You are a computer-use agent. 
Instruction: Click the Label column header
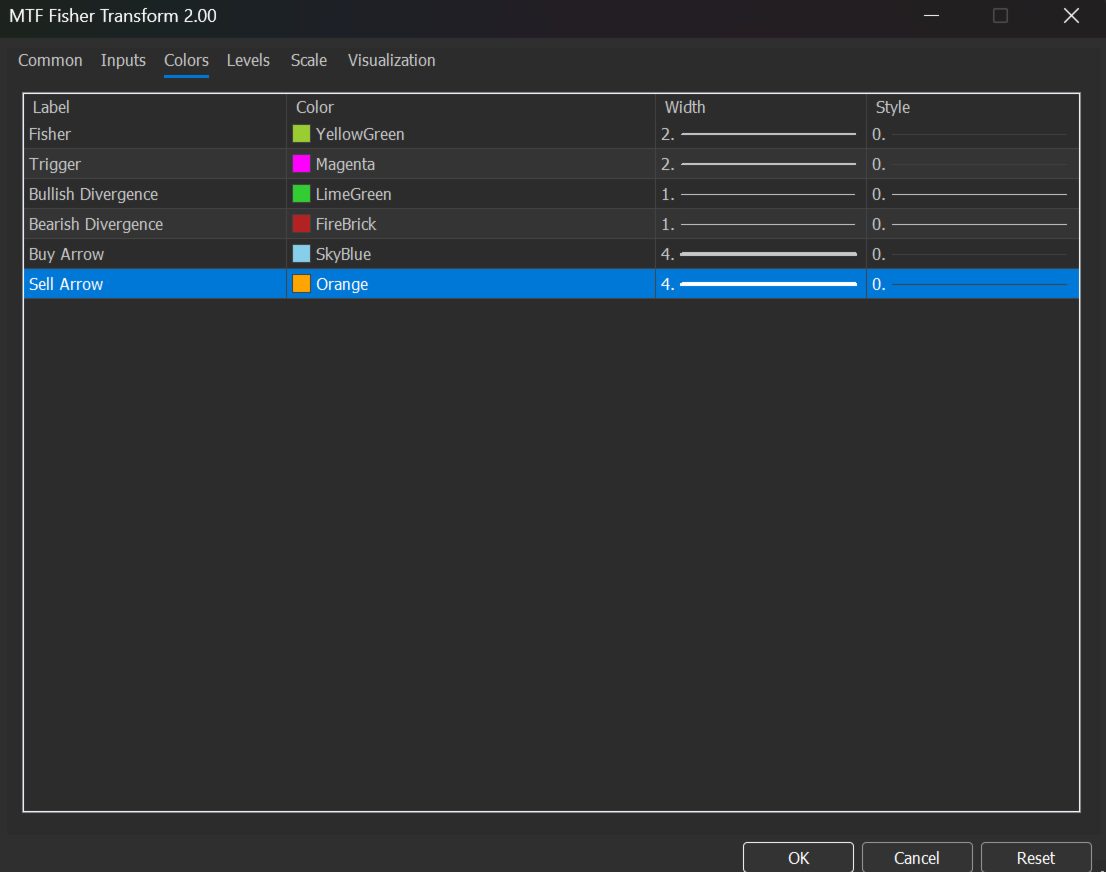51,107
